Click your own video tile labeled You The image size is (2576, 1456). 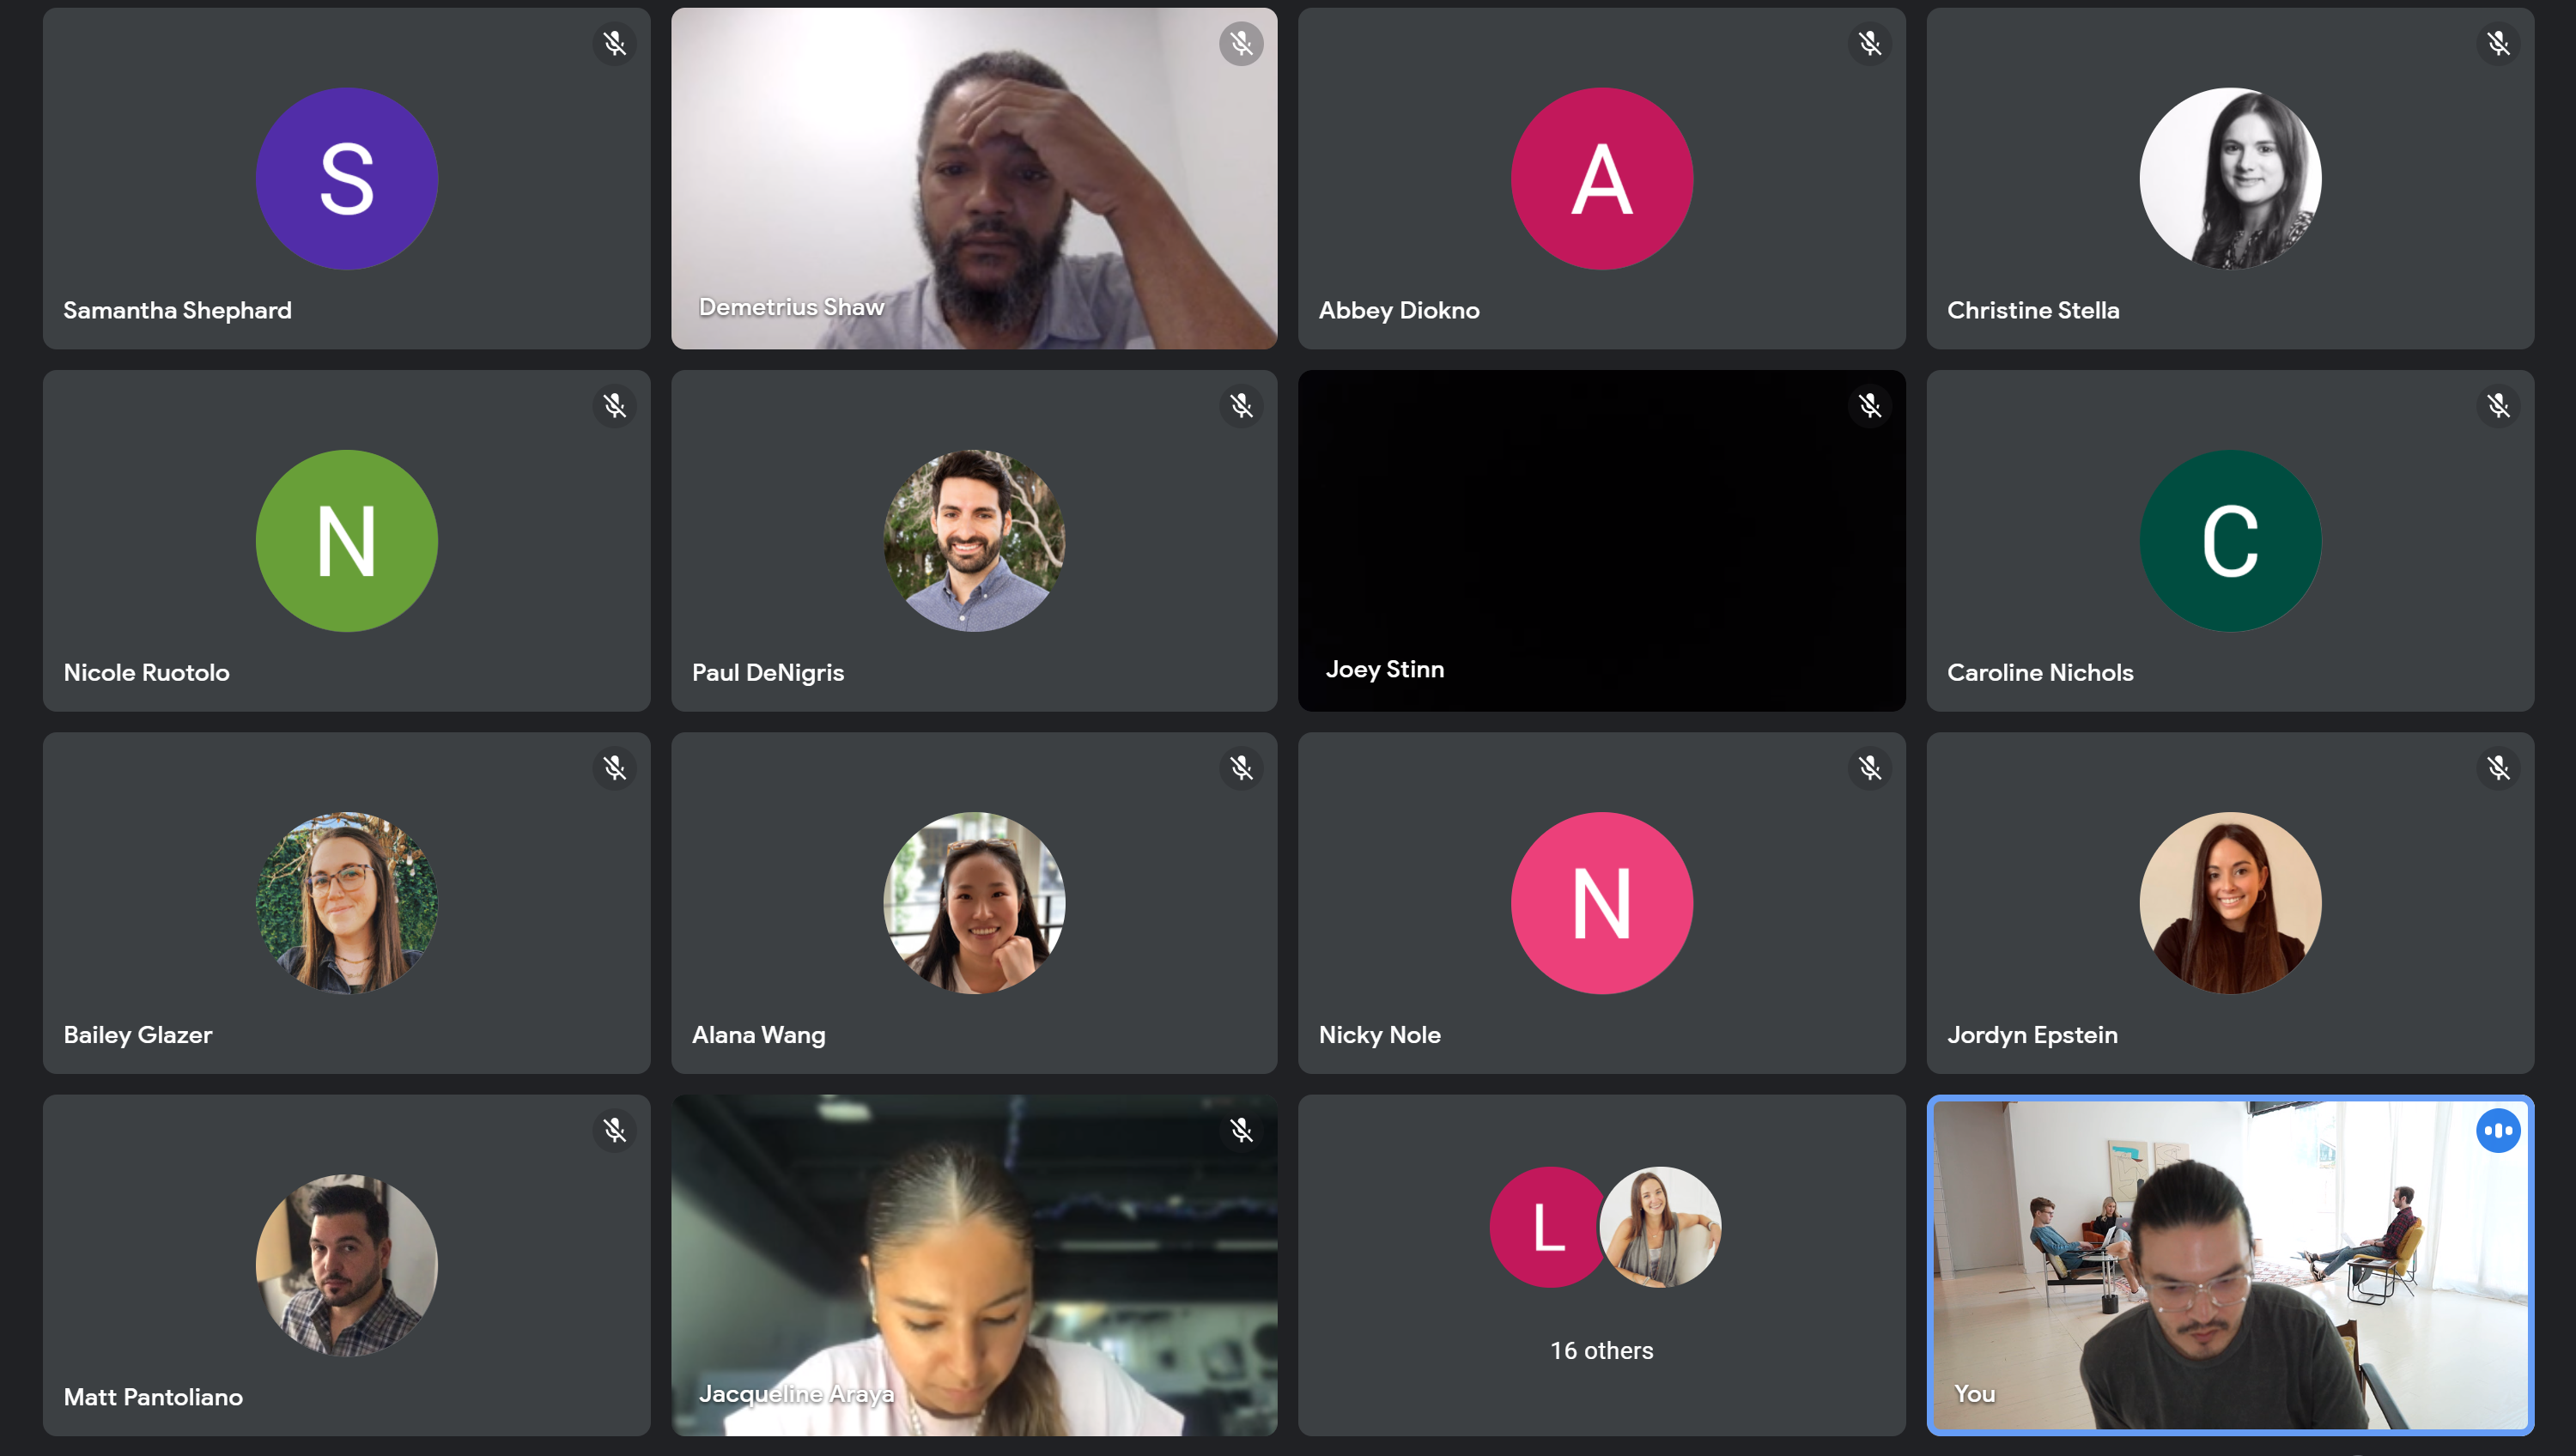tap(2230, 1265)
